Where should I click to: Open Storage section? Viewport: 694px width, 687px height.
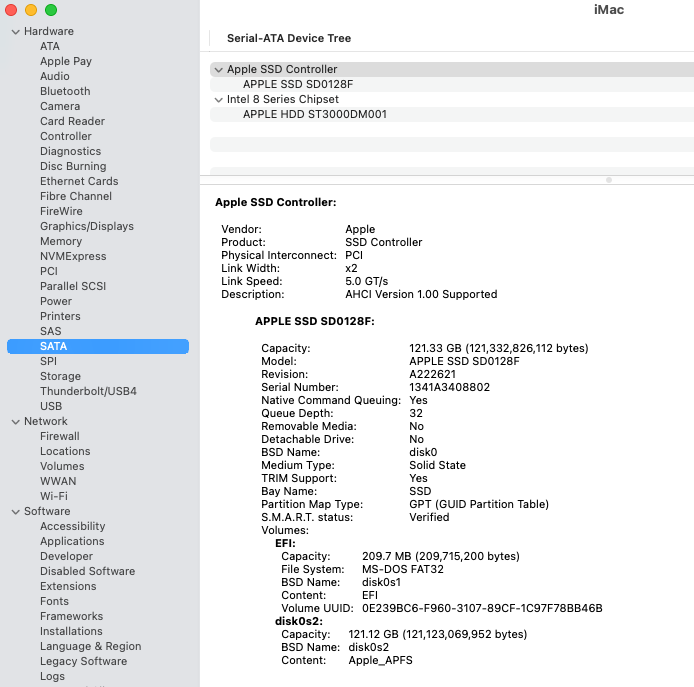(x=60, y=376)
